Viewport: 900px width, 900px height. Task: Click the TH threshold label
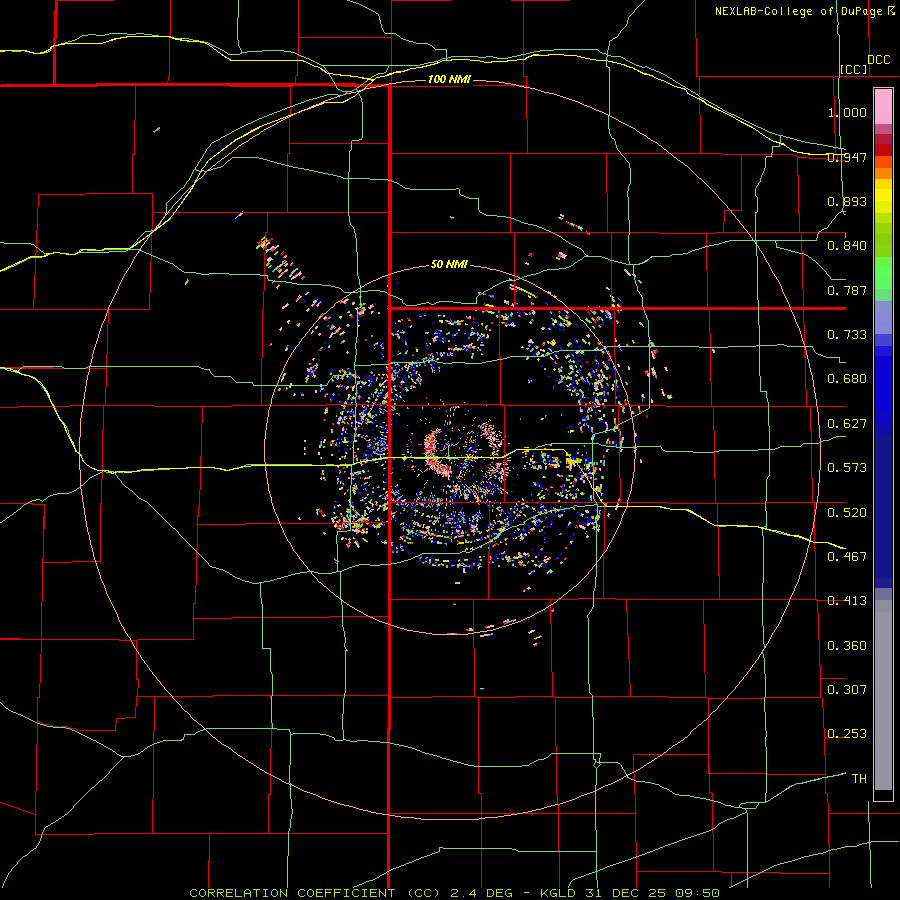[x=859, y=779]
